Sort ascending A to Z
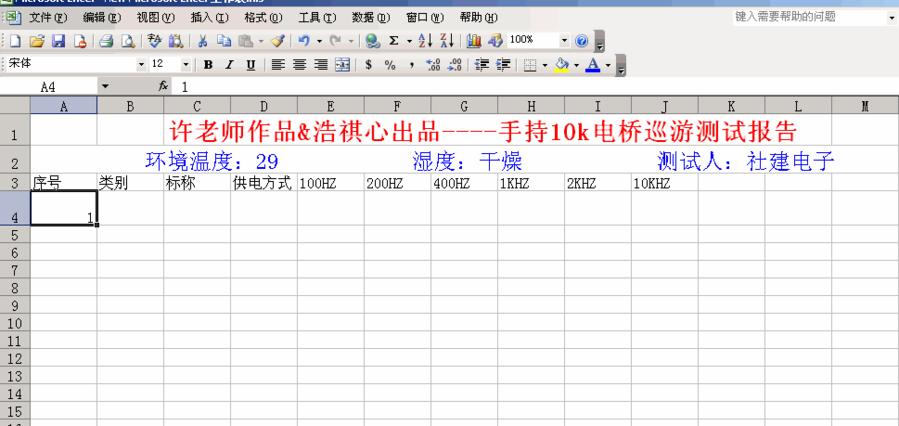Viewport: 899px width, 426px height. 425,41
